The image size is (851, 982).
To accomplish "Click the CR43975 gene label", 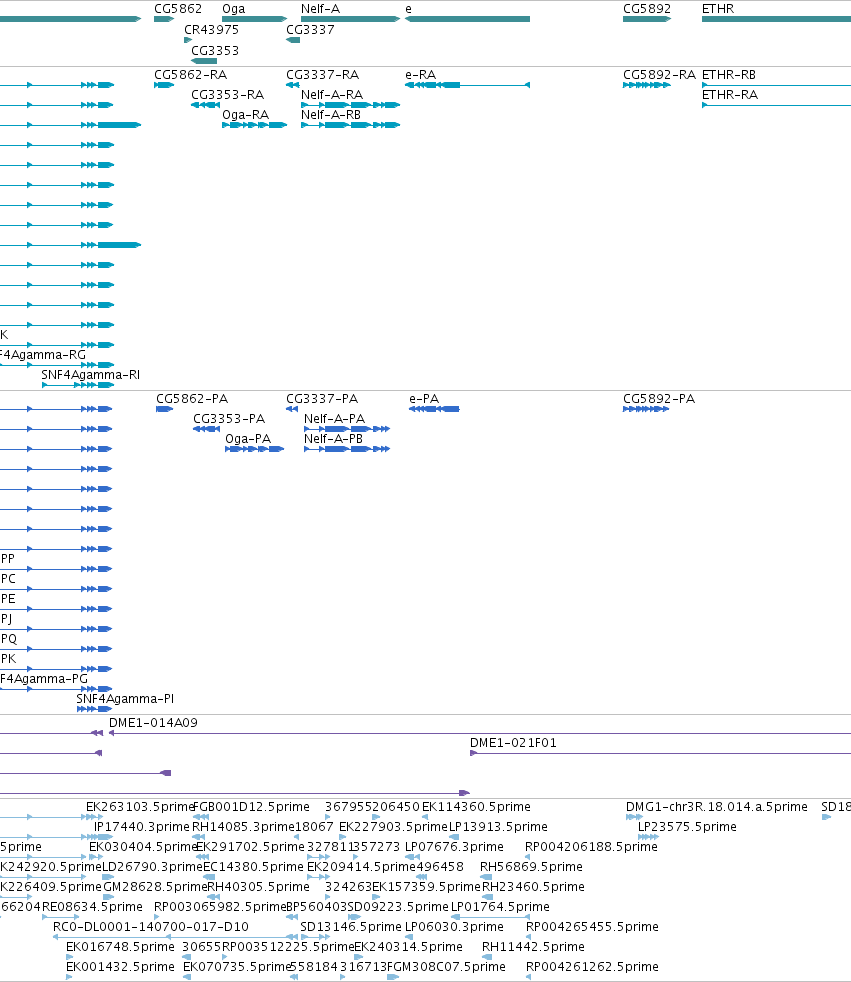I will click(211, 29).
